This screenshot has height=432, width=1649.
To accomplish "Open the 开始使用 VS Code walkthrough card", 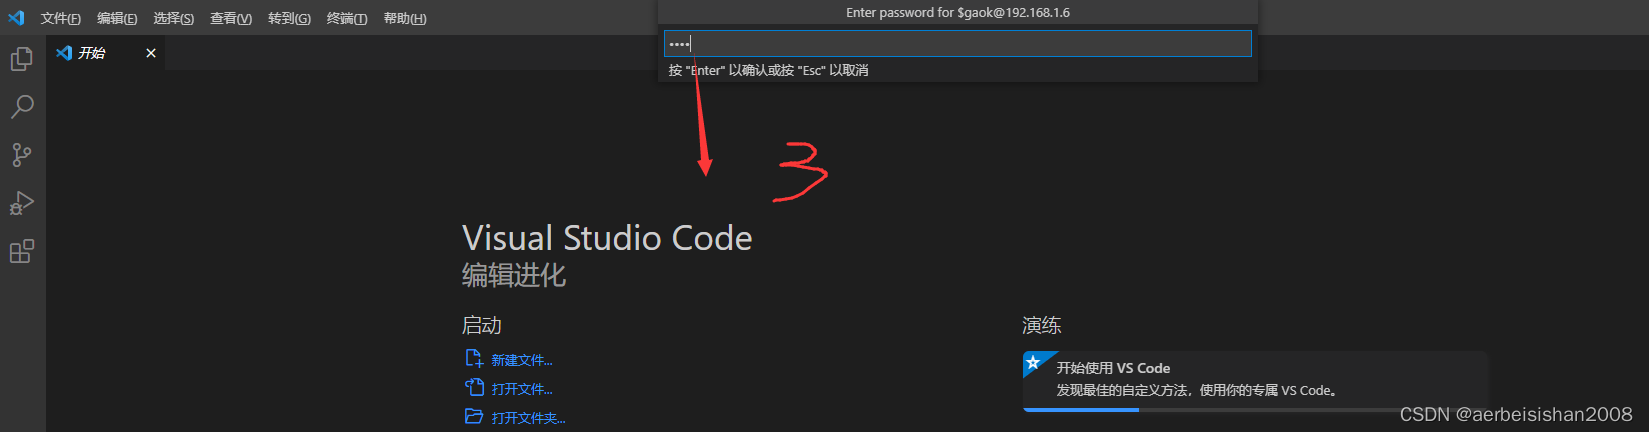I will [x=1256, y=380].
